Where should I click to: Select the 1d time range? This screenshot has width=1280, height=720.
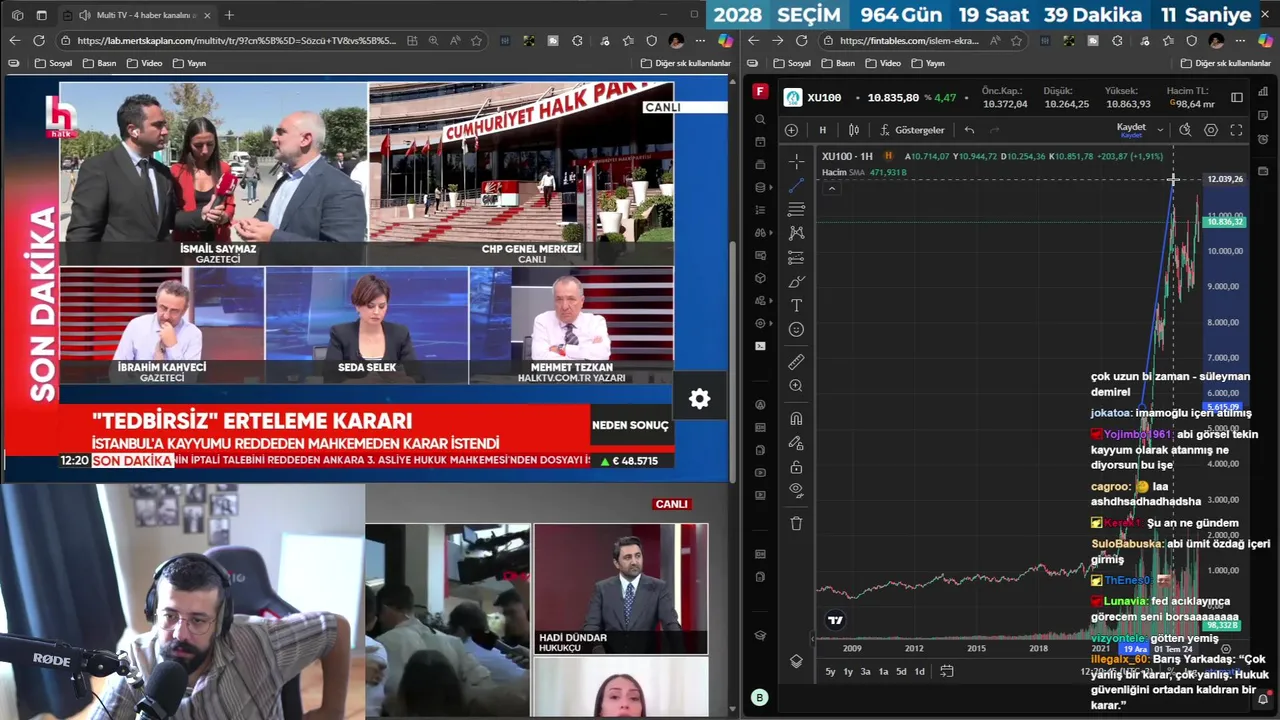click(x=919, y=671)
